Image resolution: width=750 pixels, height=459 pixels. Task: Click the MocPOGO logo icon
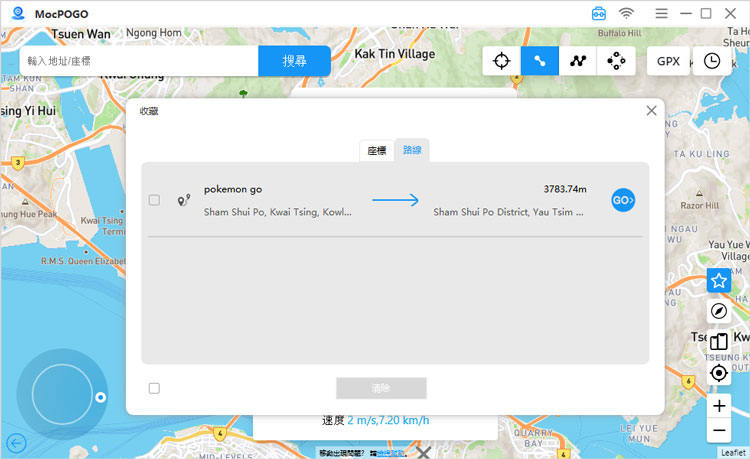[18, 13]
